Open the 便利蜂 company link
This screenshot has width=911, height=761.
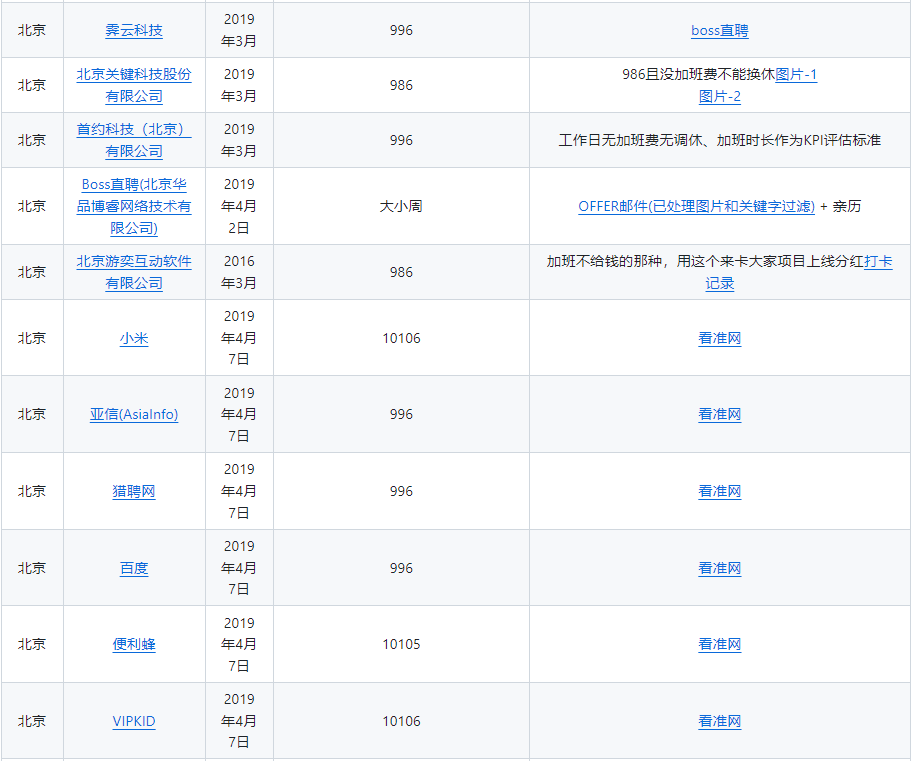click(x=134, y=644)
